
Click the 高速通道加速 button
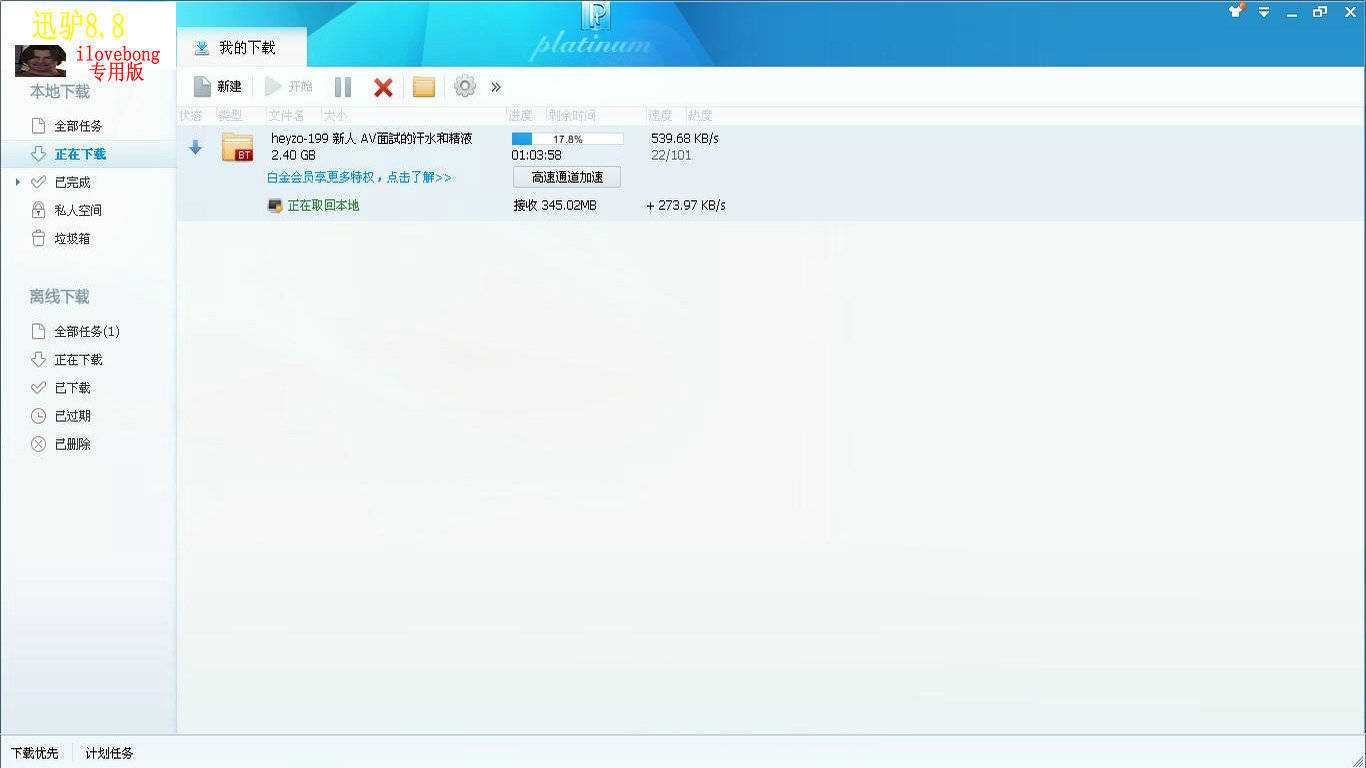567,177
